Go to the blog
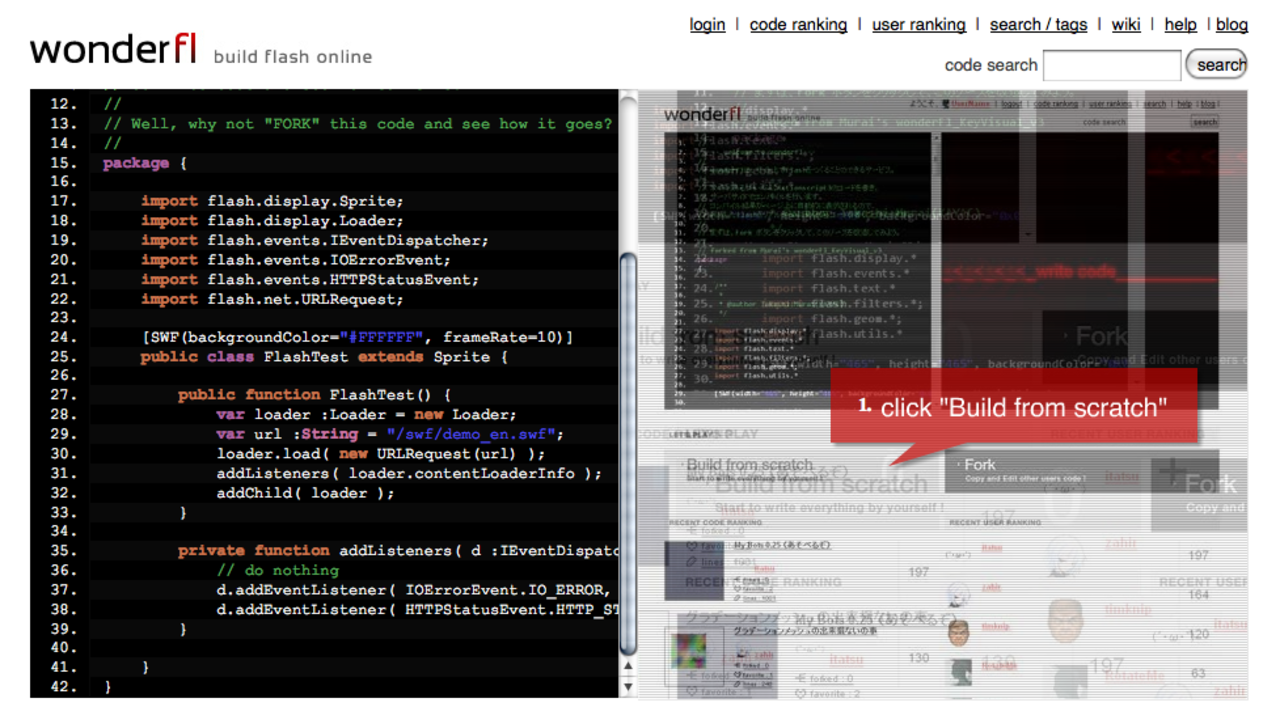The height and width of the screenshot is (728, 1280). [1231, 24]
